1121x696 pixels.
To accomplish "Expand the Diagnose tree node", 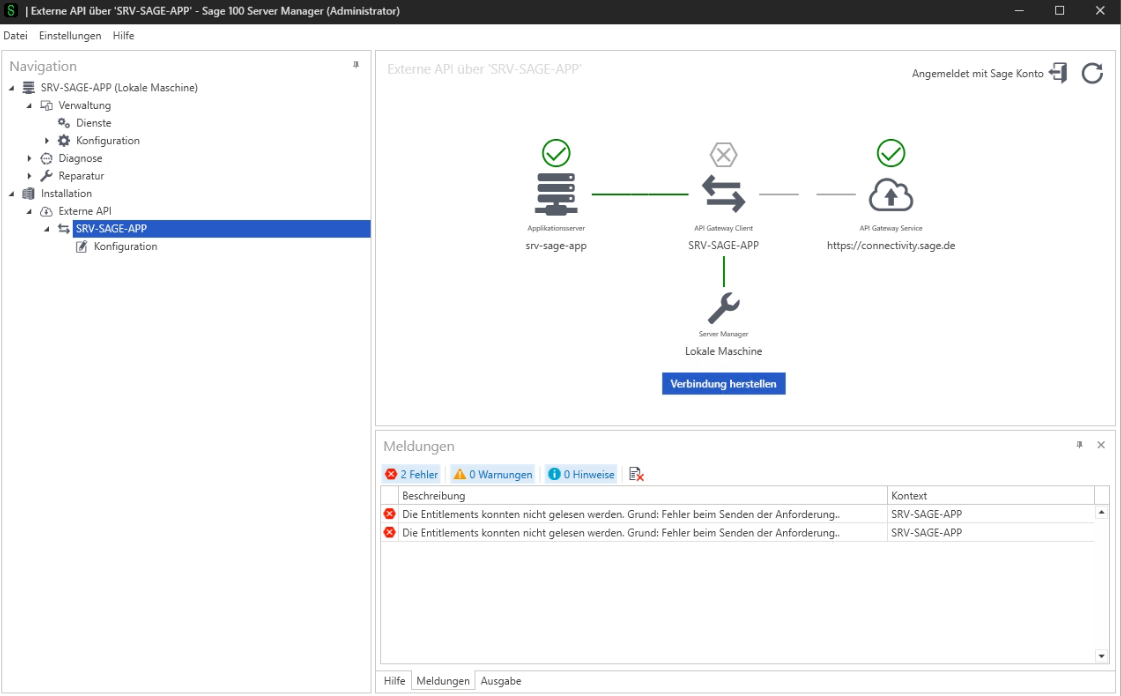I will [x=30, y=158].
